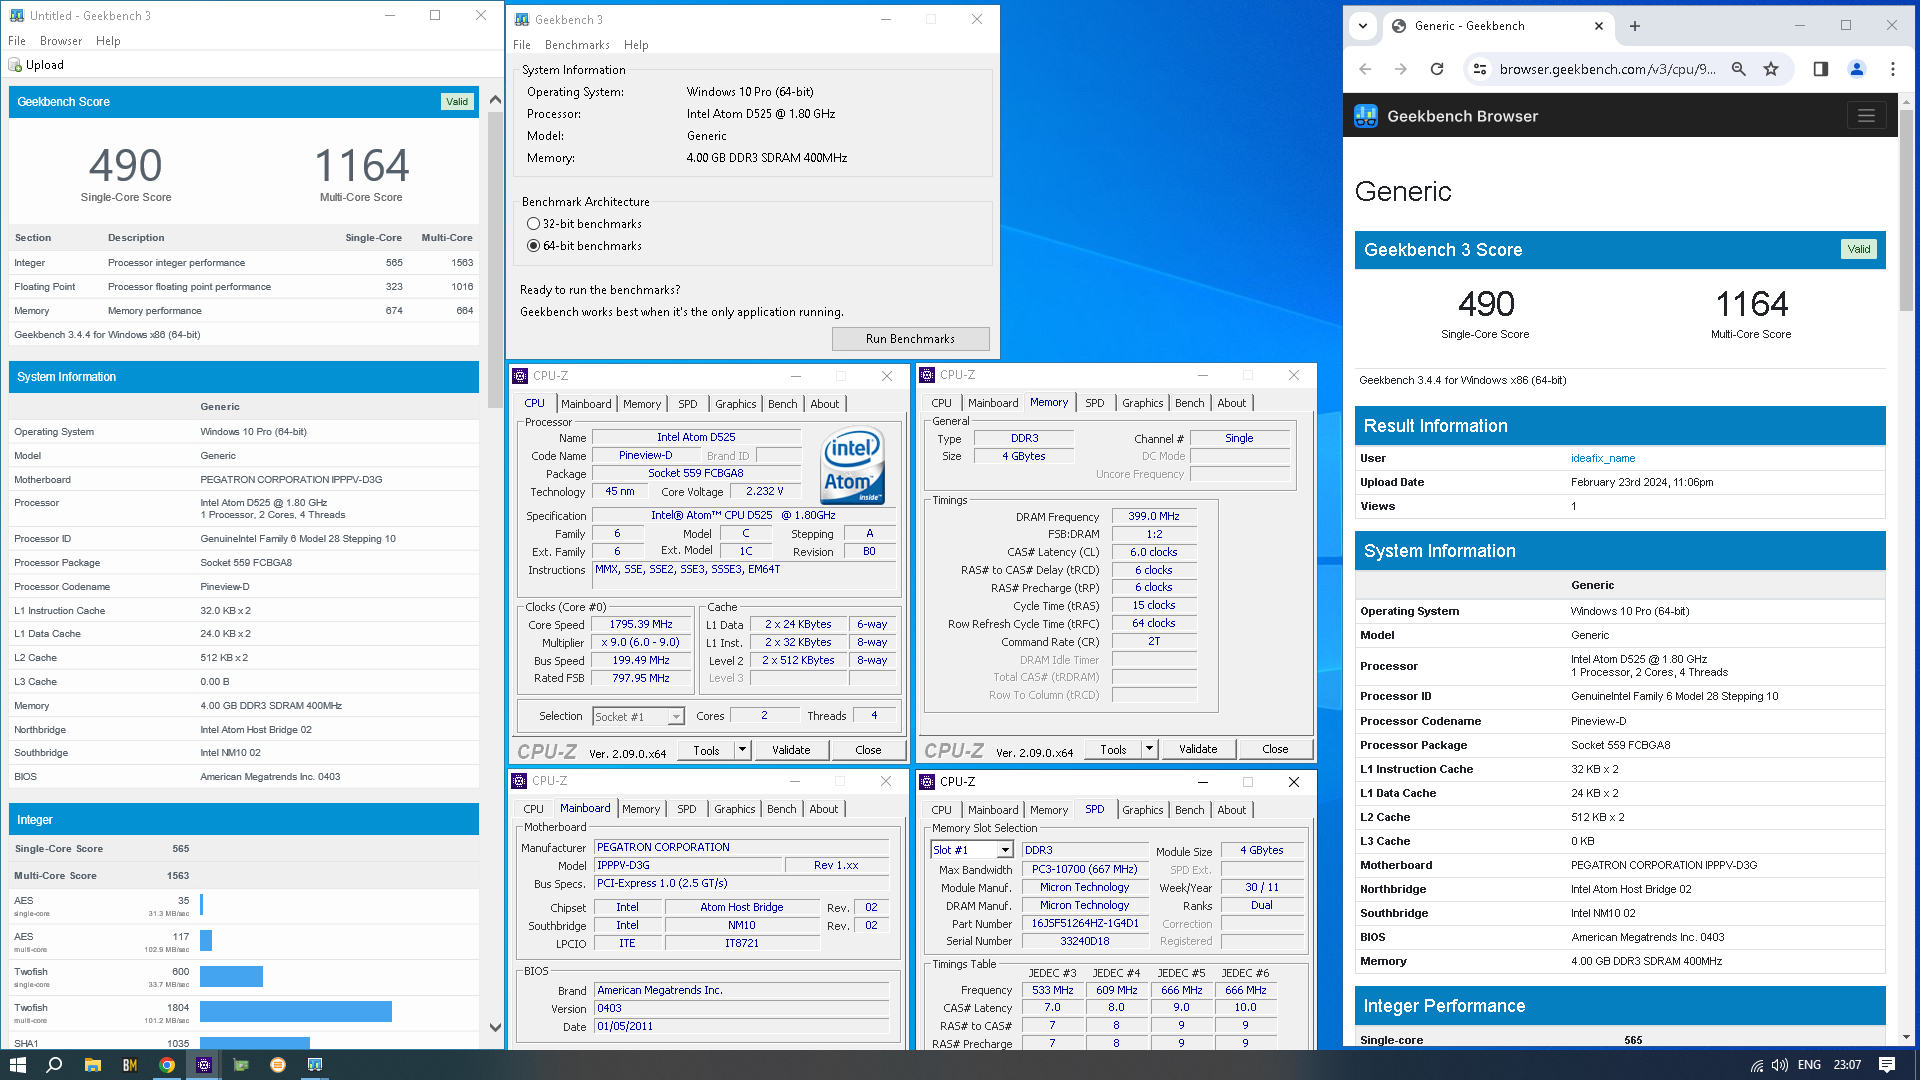Viewport: 1920px width, 1080px height.
Task: Click the Valid badge in Geekbench Browser
Action: (x=1858, y=249)
